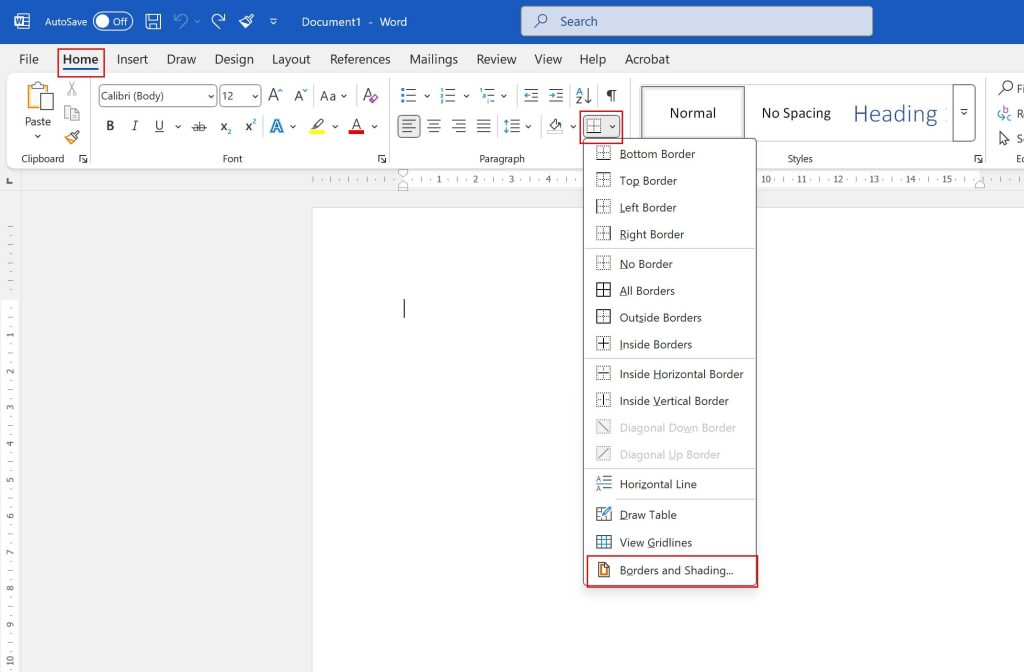Show paragraph marks with pilcrow icon
This screenshot has width=1024, height=672.
pyautogui.click(x=611, y=96)
